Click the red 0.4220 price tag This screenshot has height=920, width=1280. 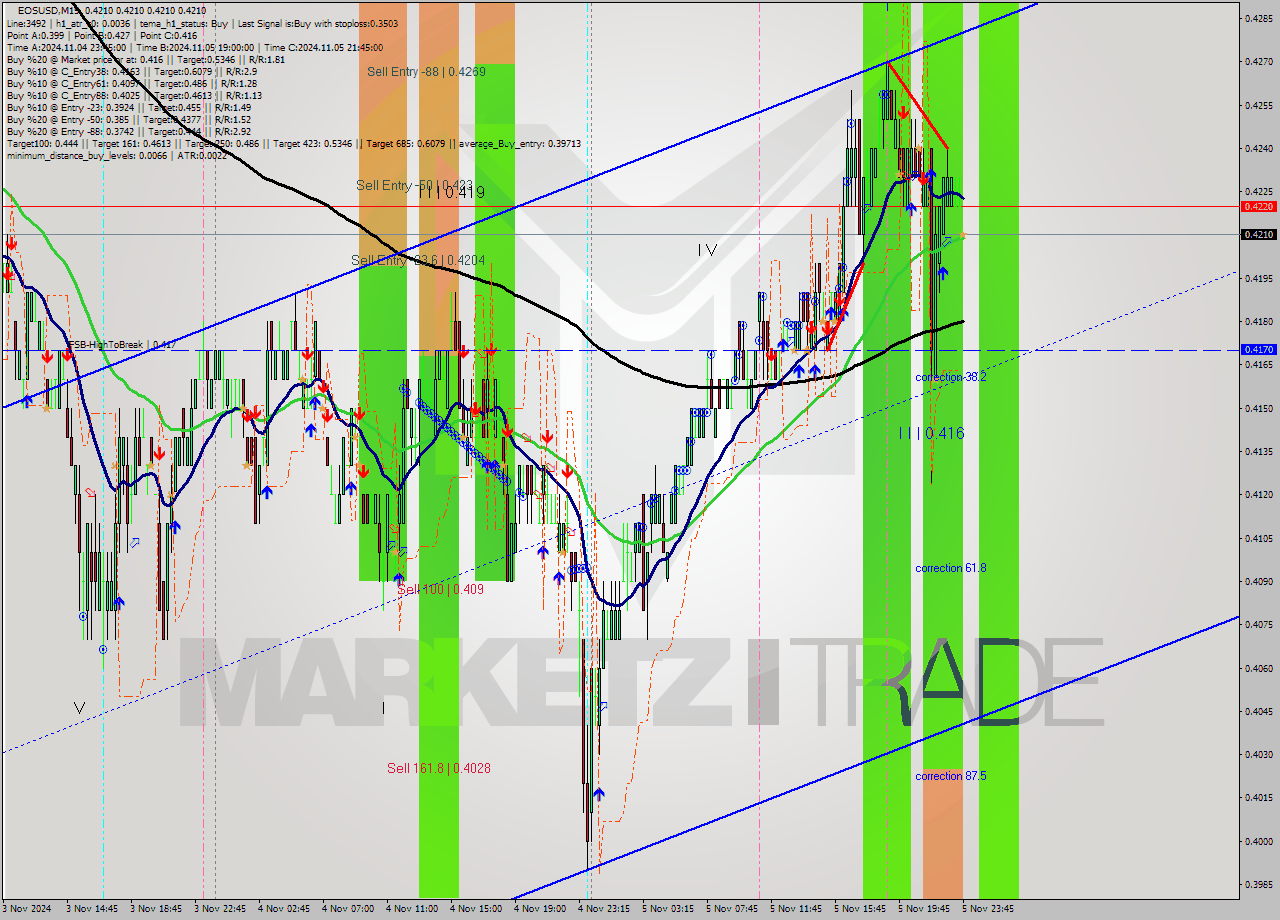tap(1258, 206)
